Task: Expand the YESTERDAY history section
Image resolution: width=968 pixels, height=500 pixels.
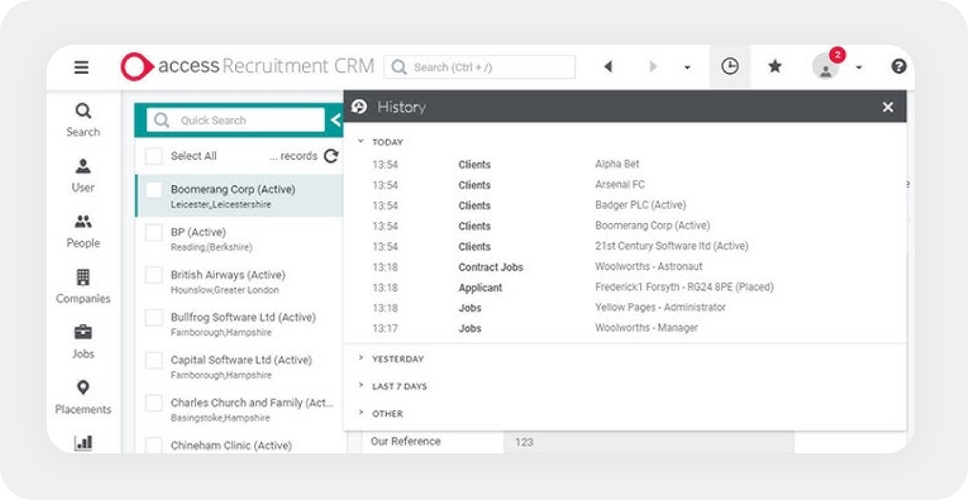Action: [x=361, y=358]
